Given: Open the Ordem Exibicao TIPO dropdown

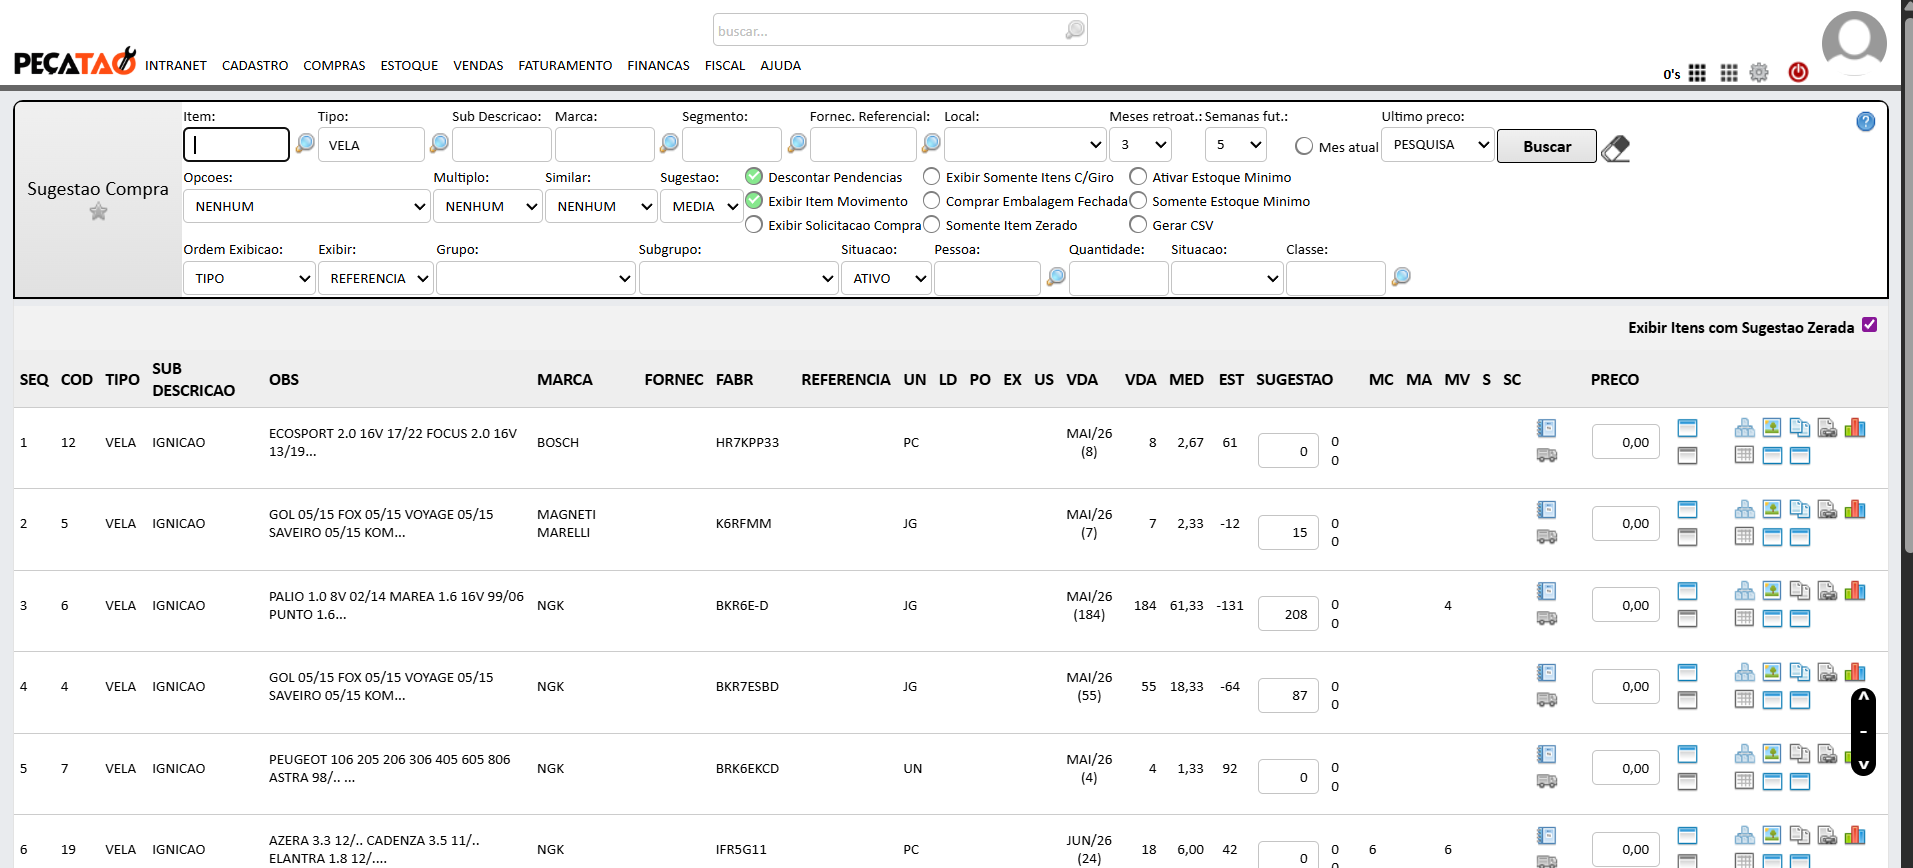Looking at the screenshot, I should click(249, 279).
